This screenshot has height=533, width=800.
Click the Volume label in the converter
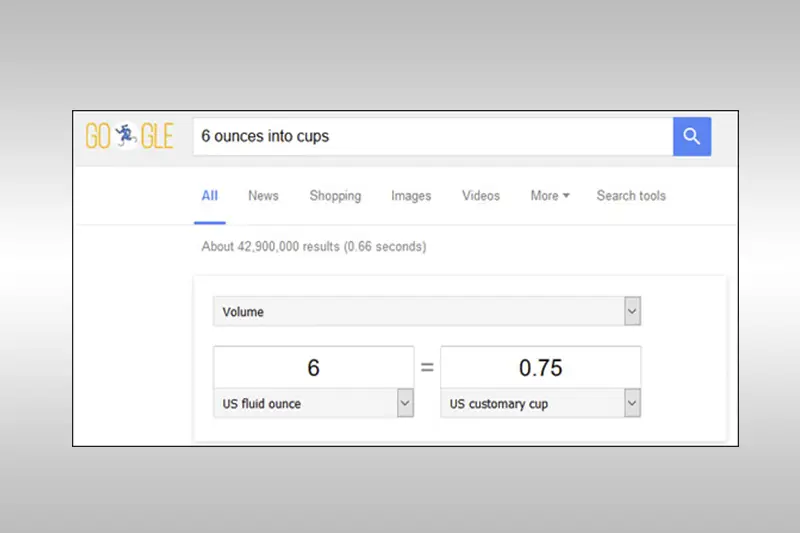(x=243, y=312)
